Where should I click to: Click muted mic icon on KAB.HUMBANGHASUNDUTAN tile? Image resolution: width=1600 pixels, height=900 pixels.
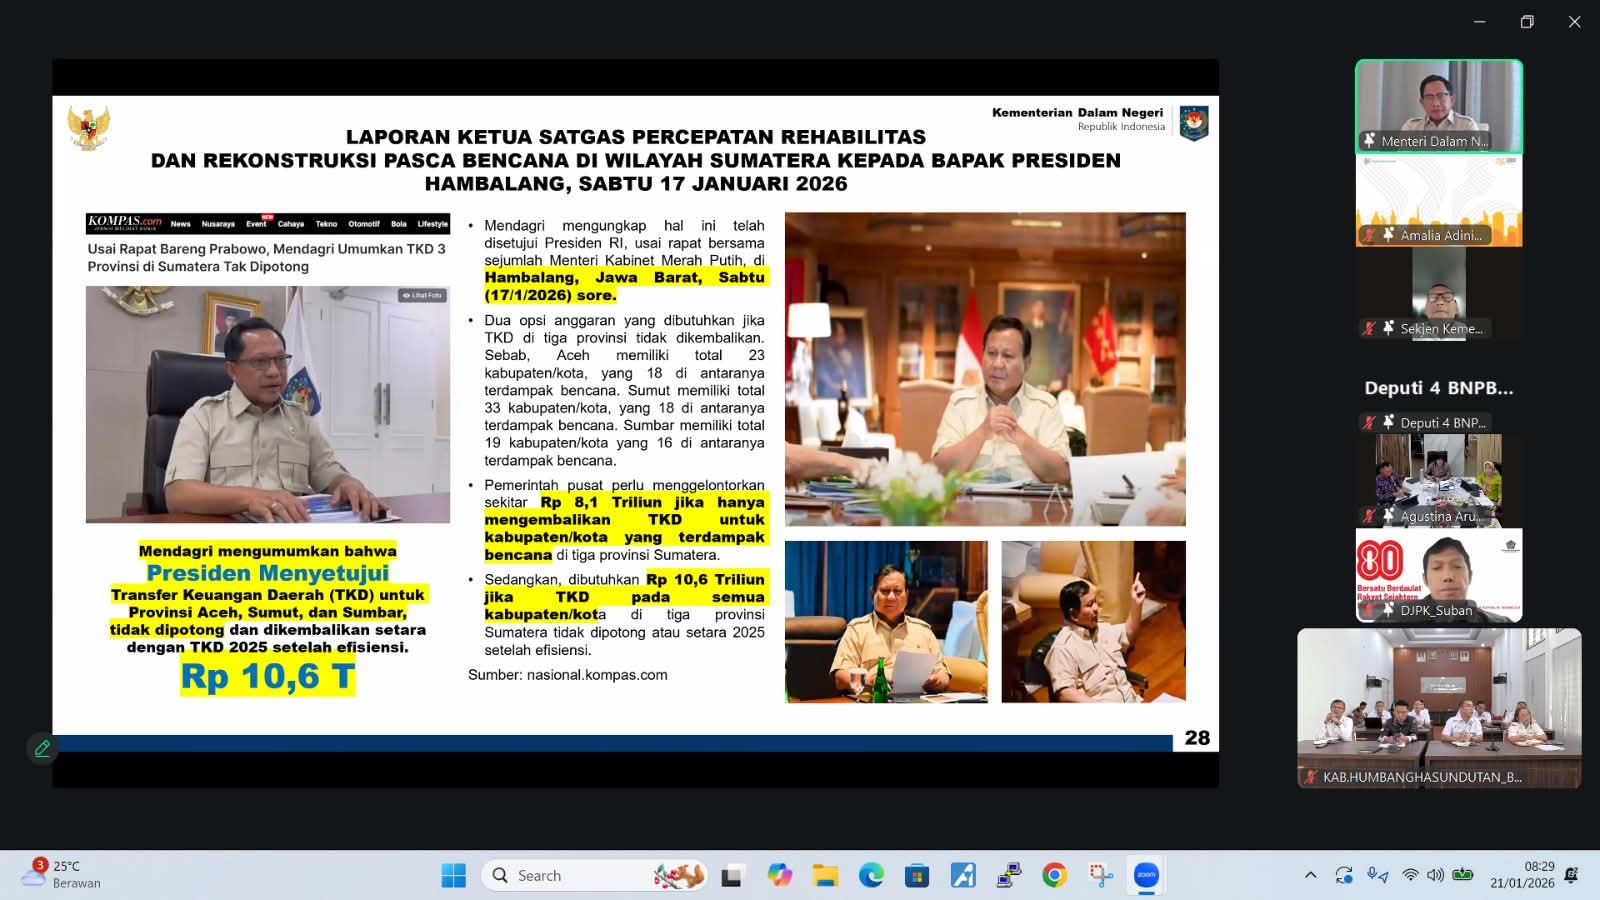(x=1310, y=777)
